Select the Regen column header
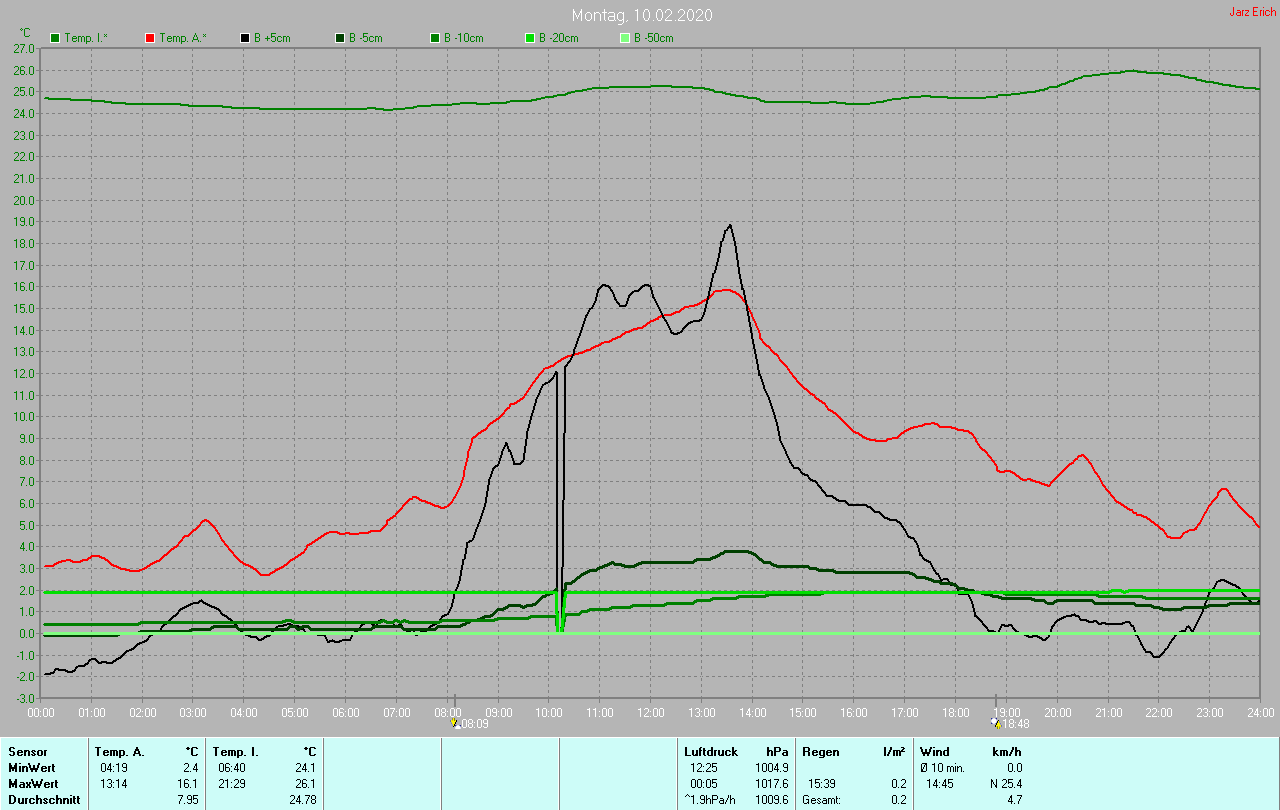This screenshot has width=1280, height=810. click(820, 751)
